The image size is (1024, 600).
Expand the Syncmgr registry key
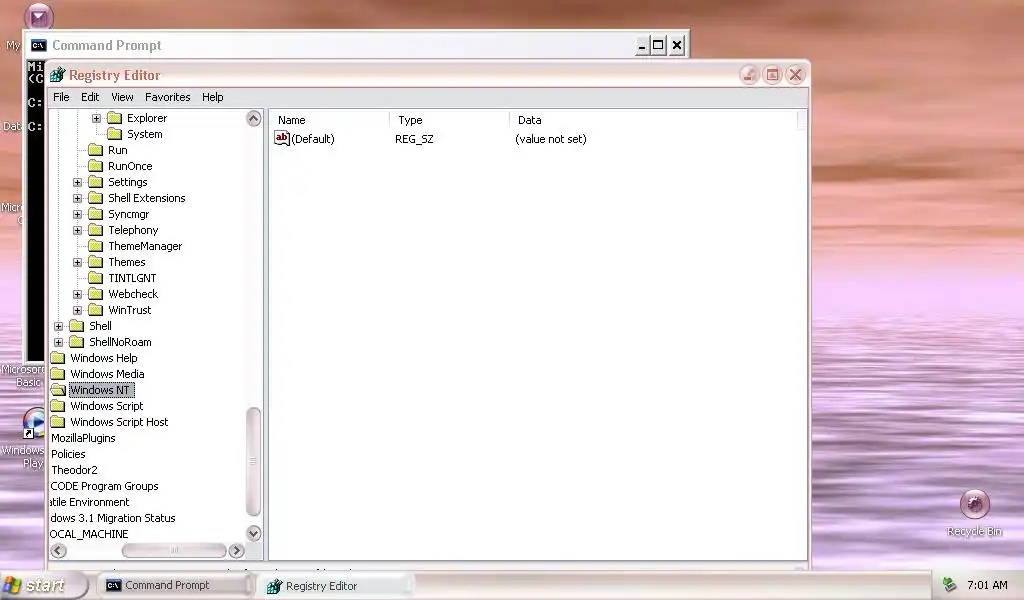tap(78, 214)
